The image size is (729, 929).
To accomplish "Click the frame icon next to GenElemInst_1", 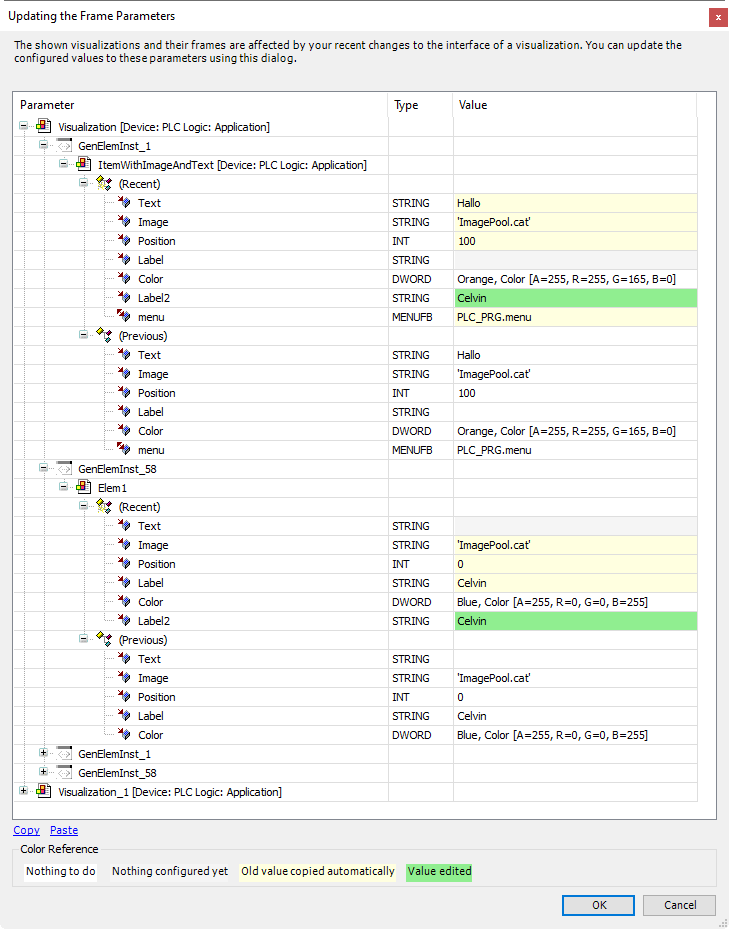I will tap(62, 146).
